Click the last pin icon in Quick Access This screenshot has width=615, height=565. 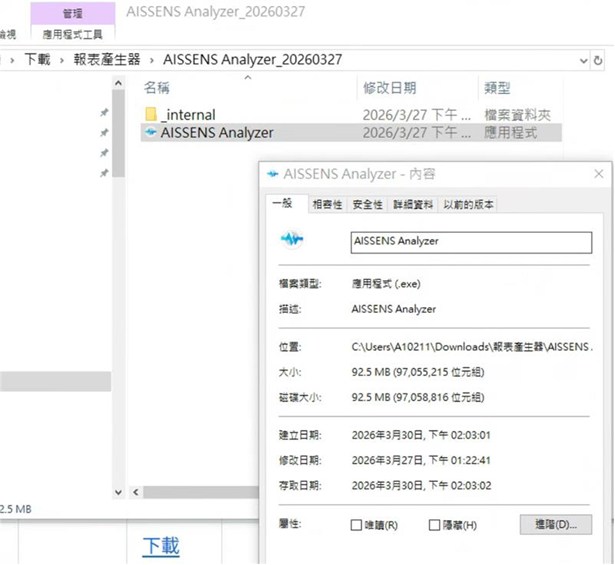pos(104,173)
